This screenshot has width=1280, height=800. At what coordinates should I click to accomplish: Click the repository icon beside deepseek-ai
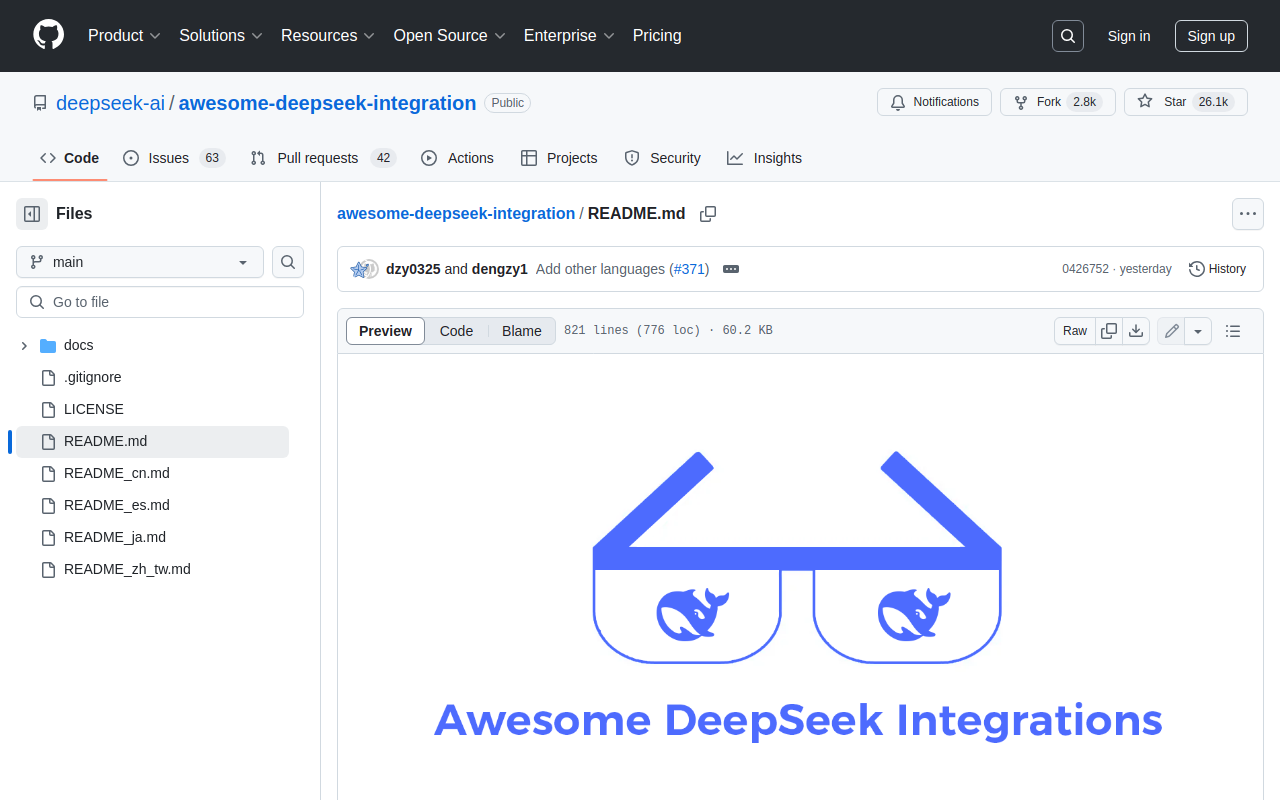pyautogui.click(x=40, y=103)
